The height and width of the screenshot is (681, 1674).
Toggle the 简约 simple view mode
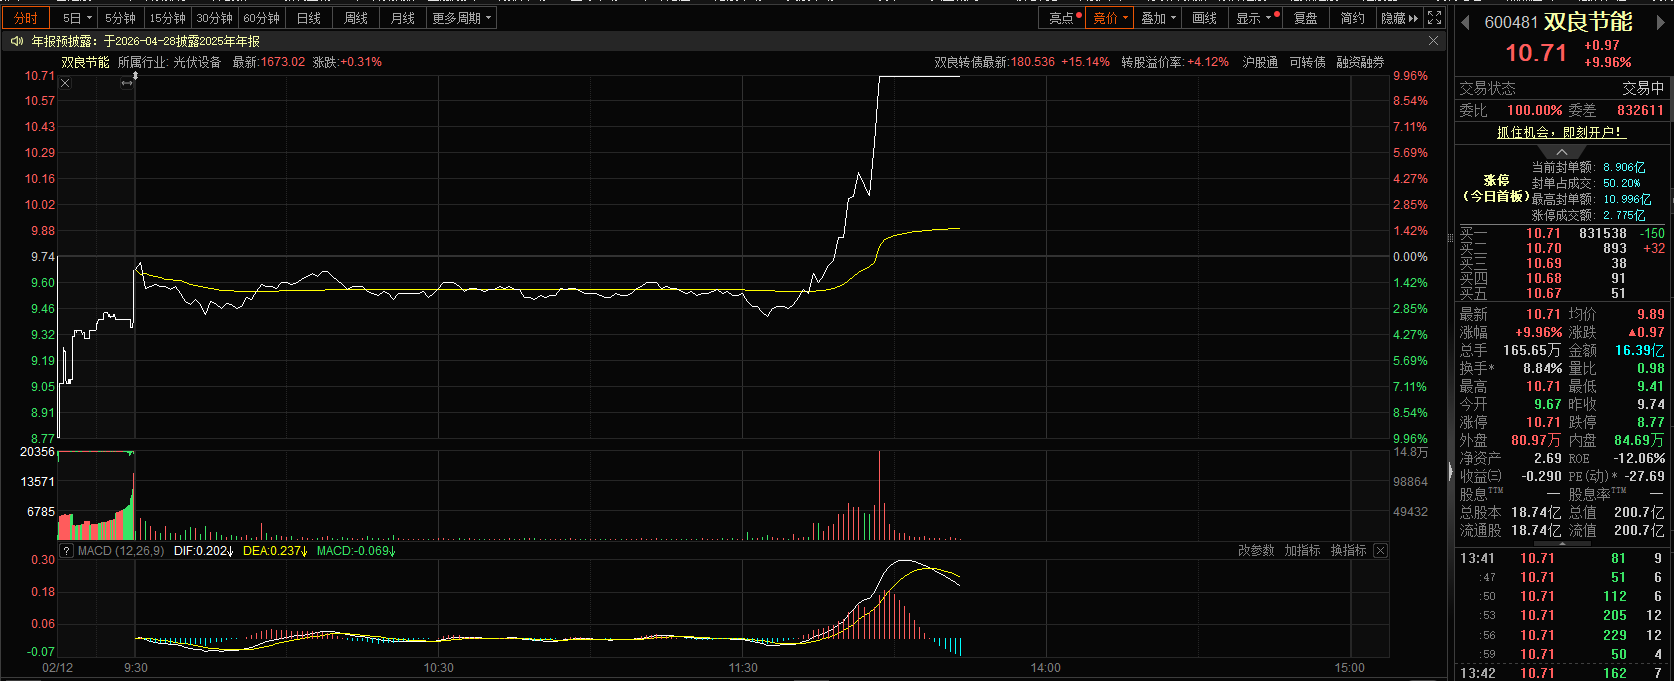[x=1352, y=18]
